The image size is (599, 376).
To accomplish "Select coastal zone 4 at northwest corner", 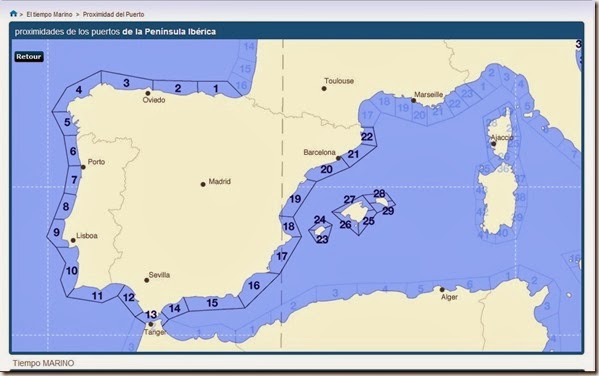I will 79,90.
